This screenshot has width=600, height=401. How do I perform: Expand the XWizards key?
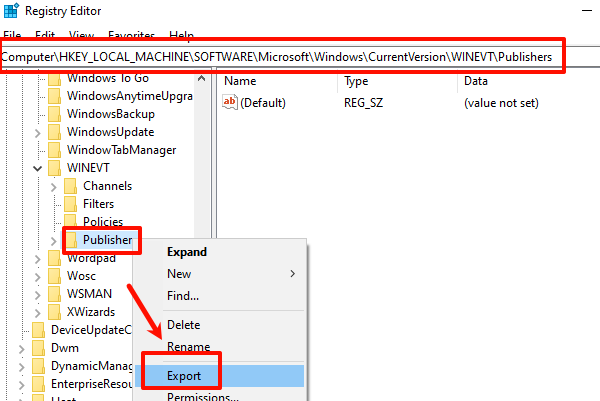tap(38, 313)
